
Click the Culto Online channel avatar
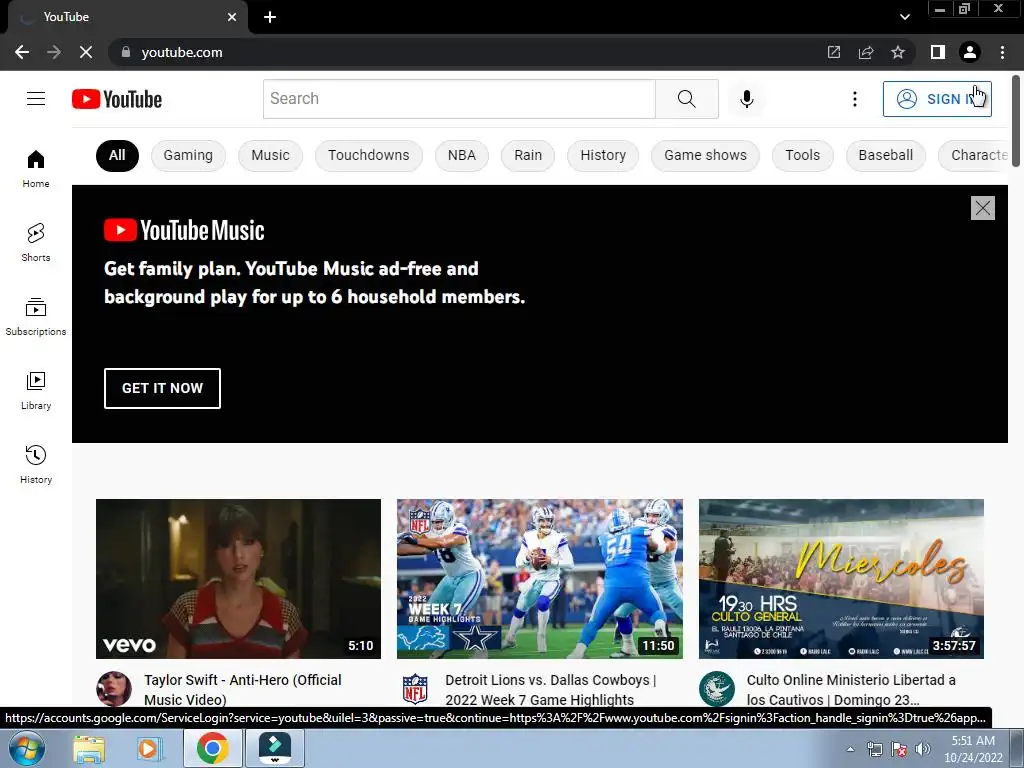point(716,688)
